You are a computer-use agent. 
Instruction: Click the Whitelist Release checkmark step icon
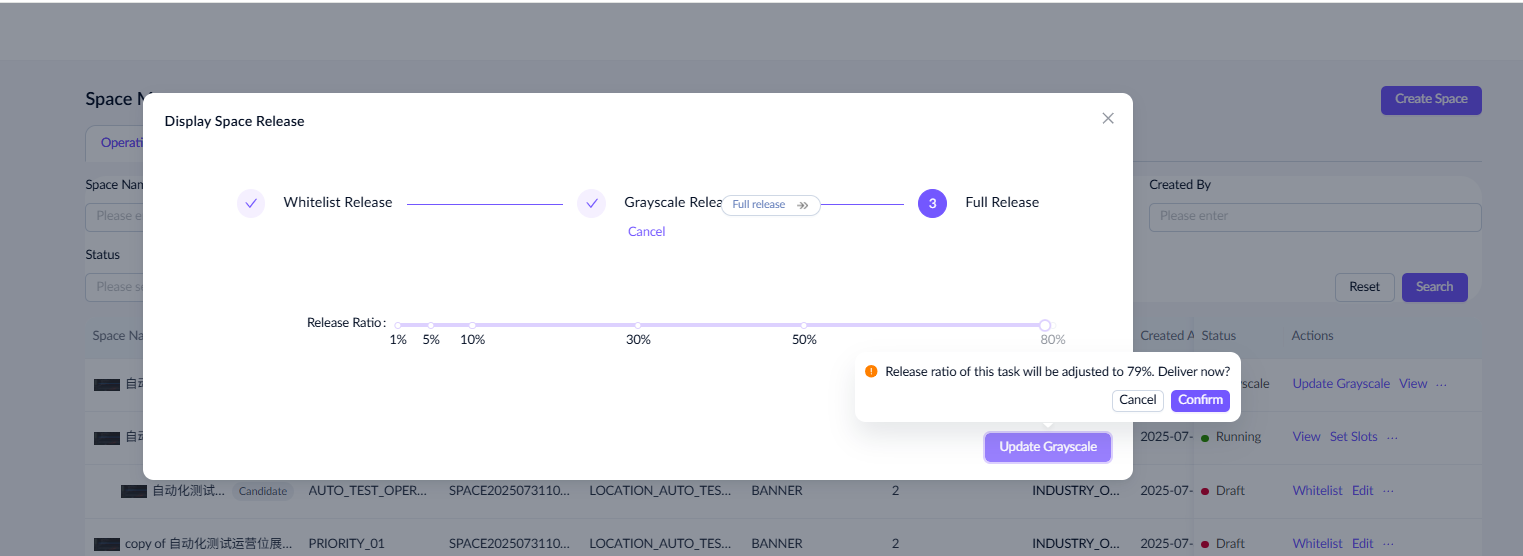(x=251, y=203)
